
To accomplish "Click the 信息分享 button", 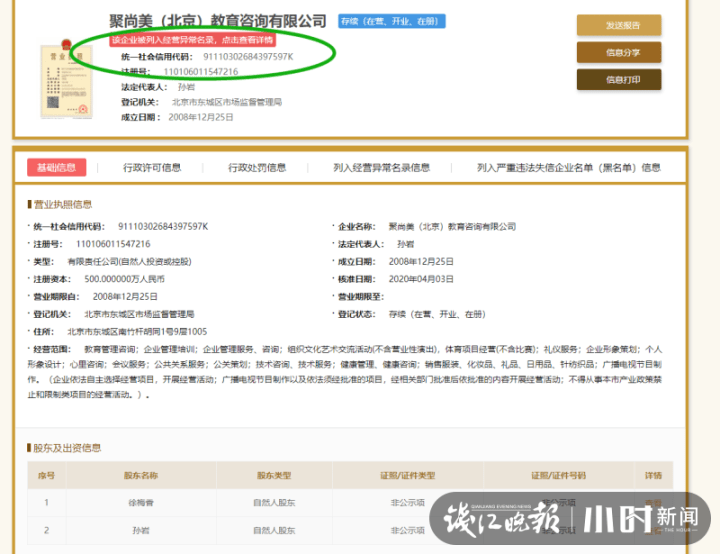I will coord(619,52).
